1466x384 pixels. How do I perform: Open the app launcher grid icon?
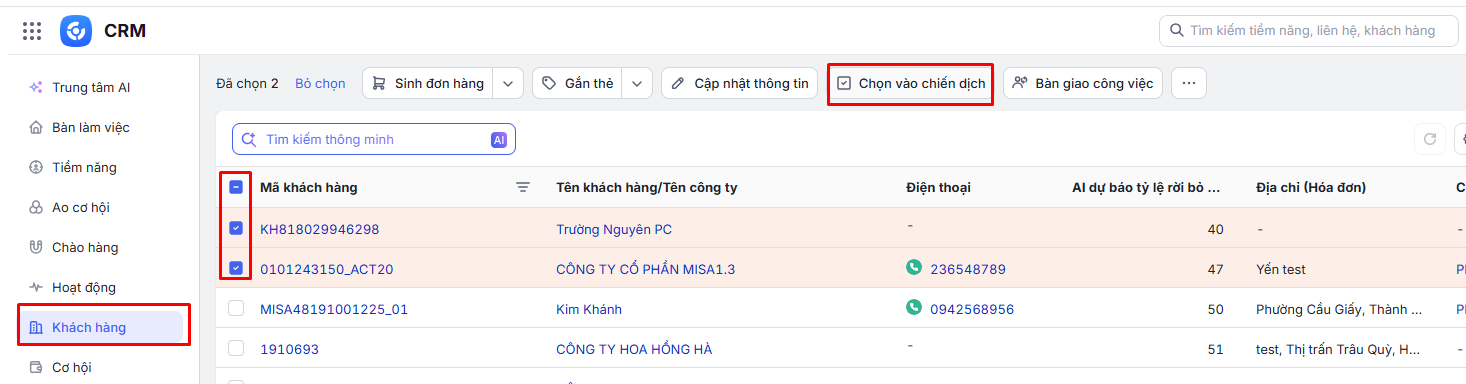32,31
